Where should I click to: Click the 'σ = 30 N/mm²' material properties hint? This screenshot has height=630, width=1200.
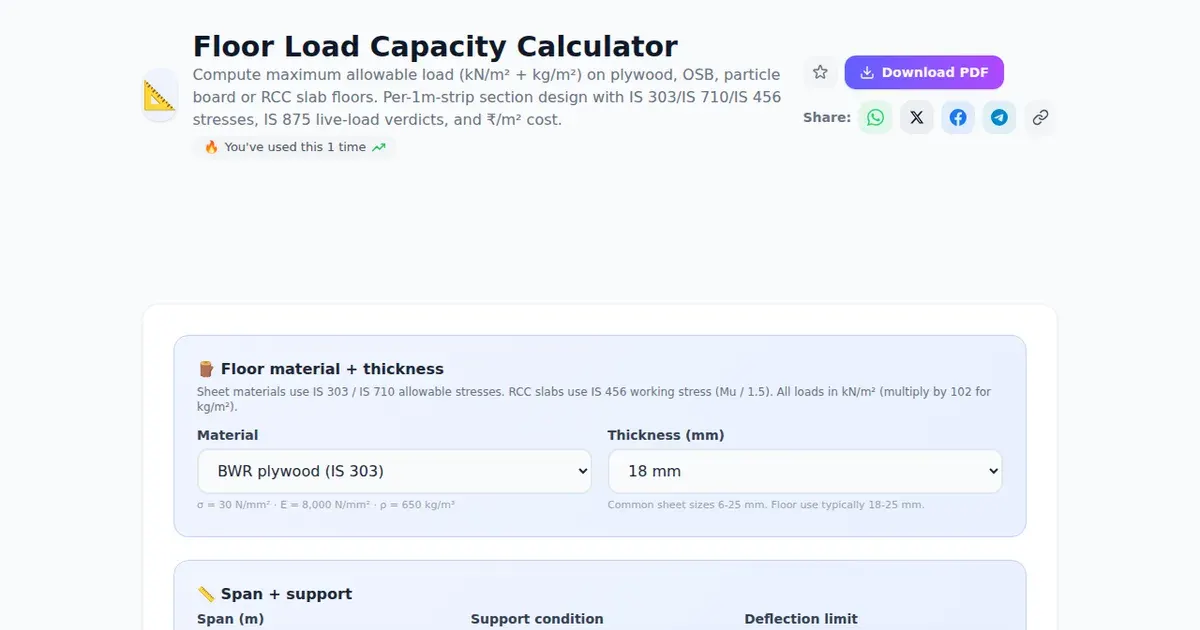pyautogui.click(x=326, y=505)
